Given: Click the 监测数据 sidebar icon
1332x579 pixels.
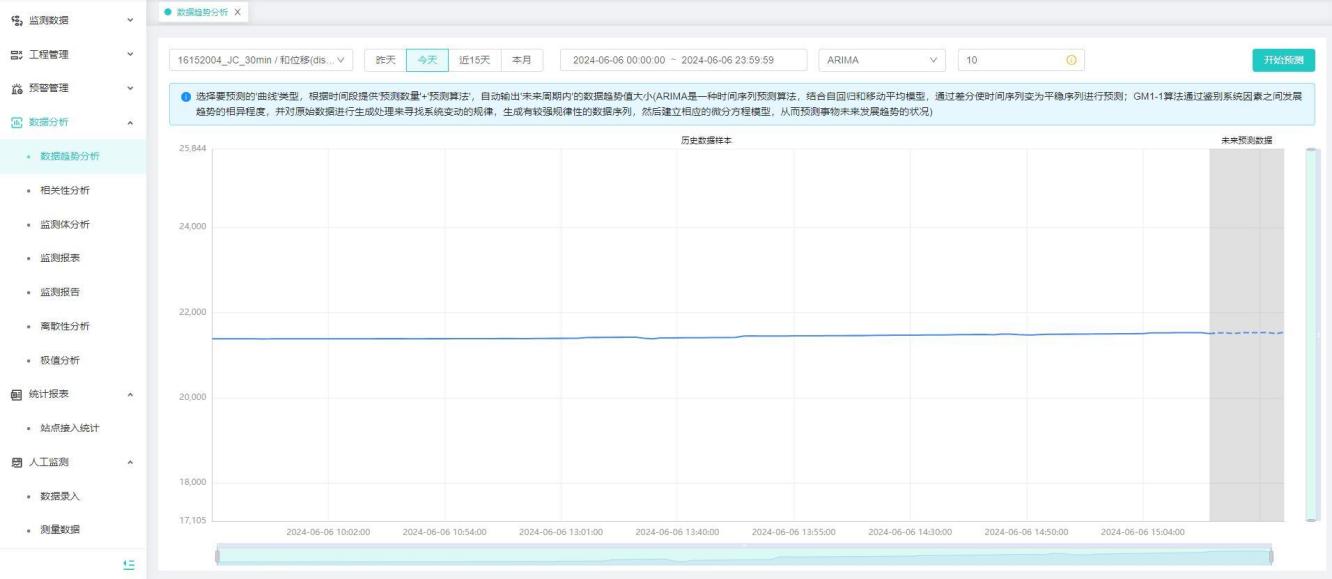Looking at the screenshot, I should 16,20.
